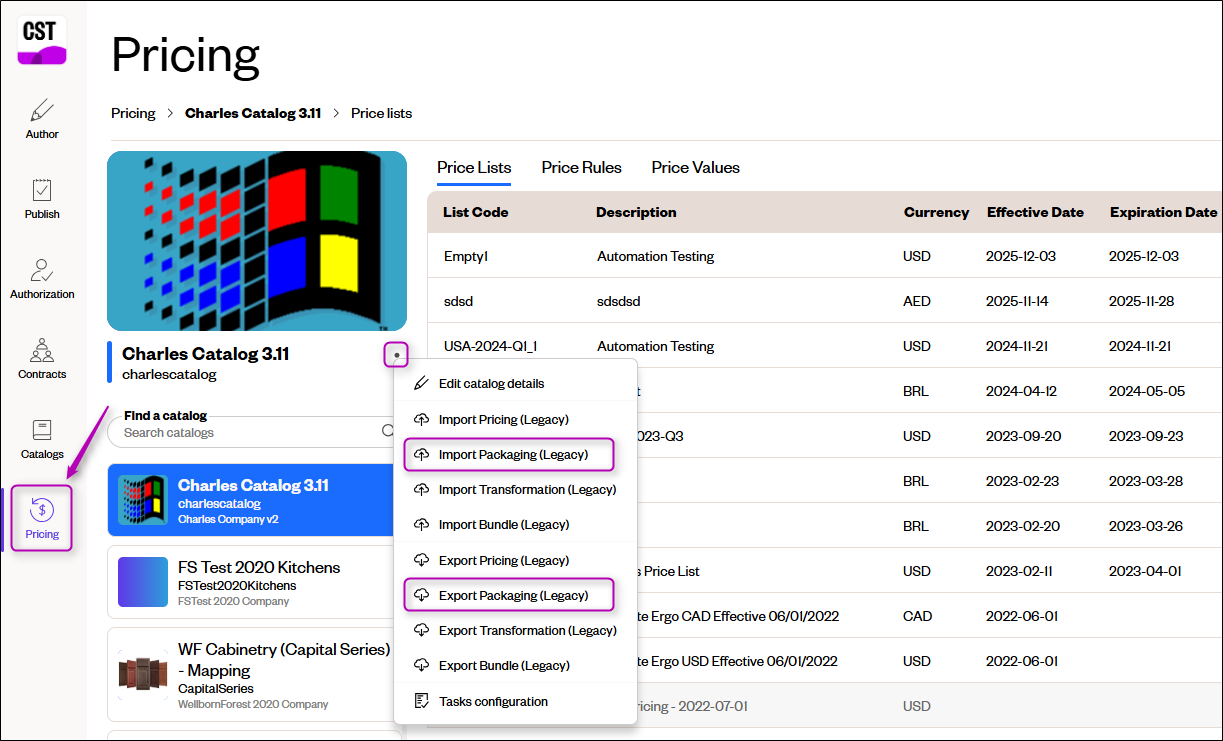Click the sdsd list code cell
The image size is (1223, 741).
click(459, 301)
